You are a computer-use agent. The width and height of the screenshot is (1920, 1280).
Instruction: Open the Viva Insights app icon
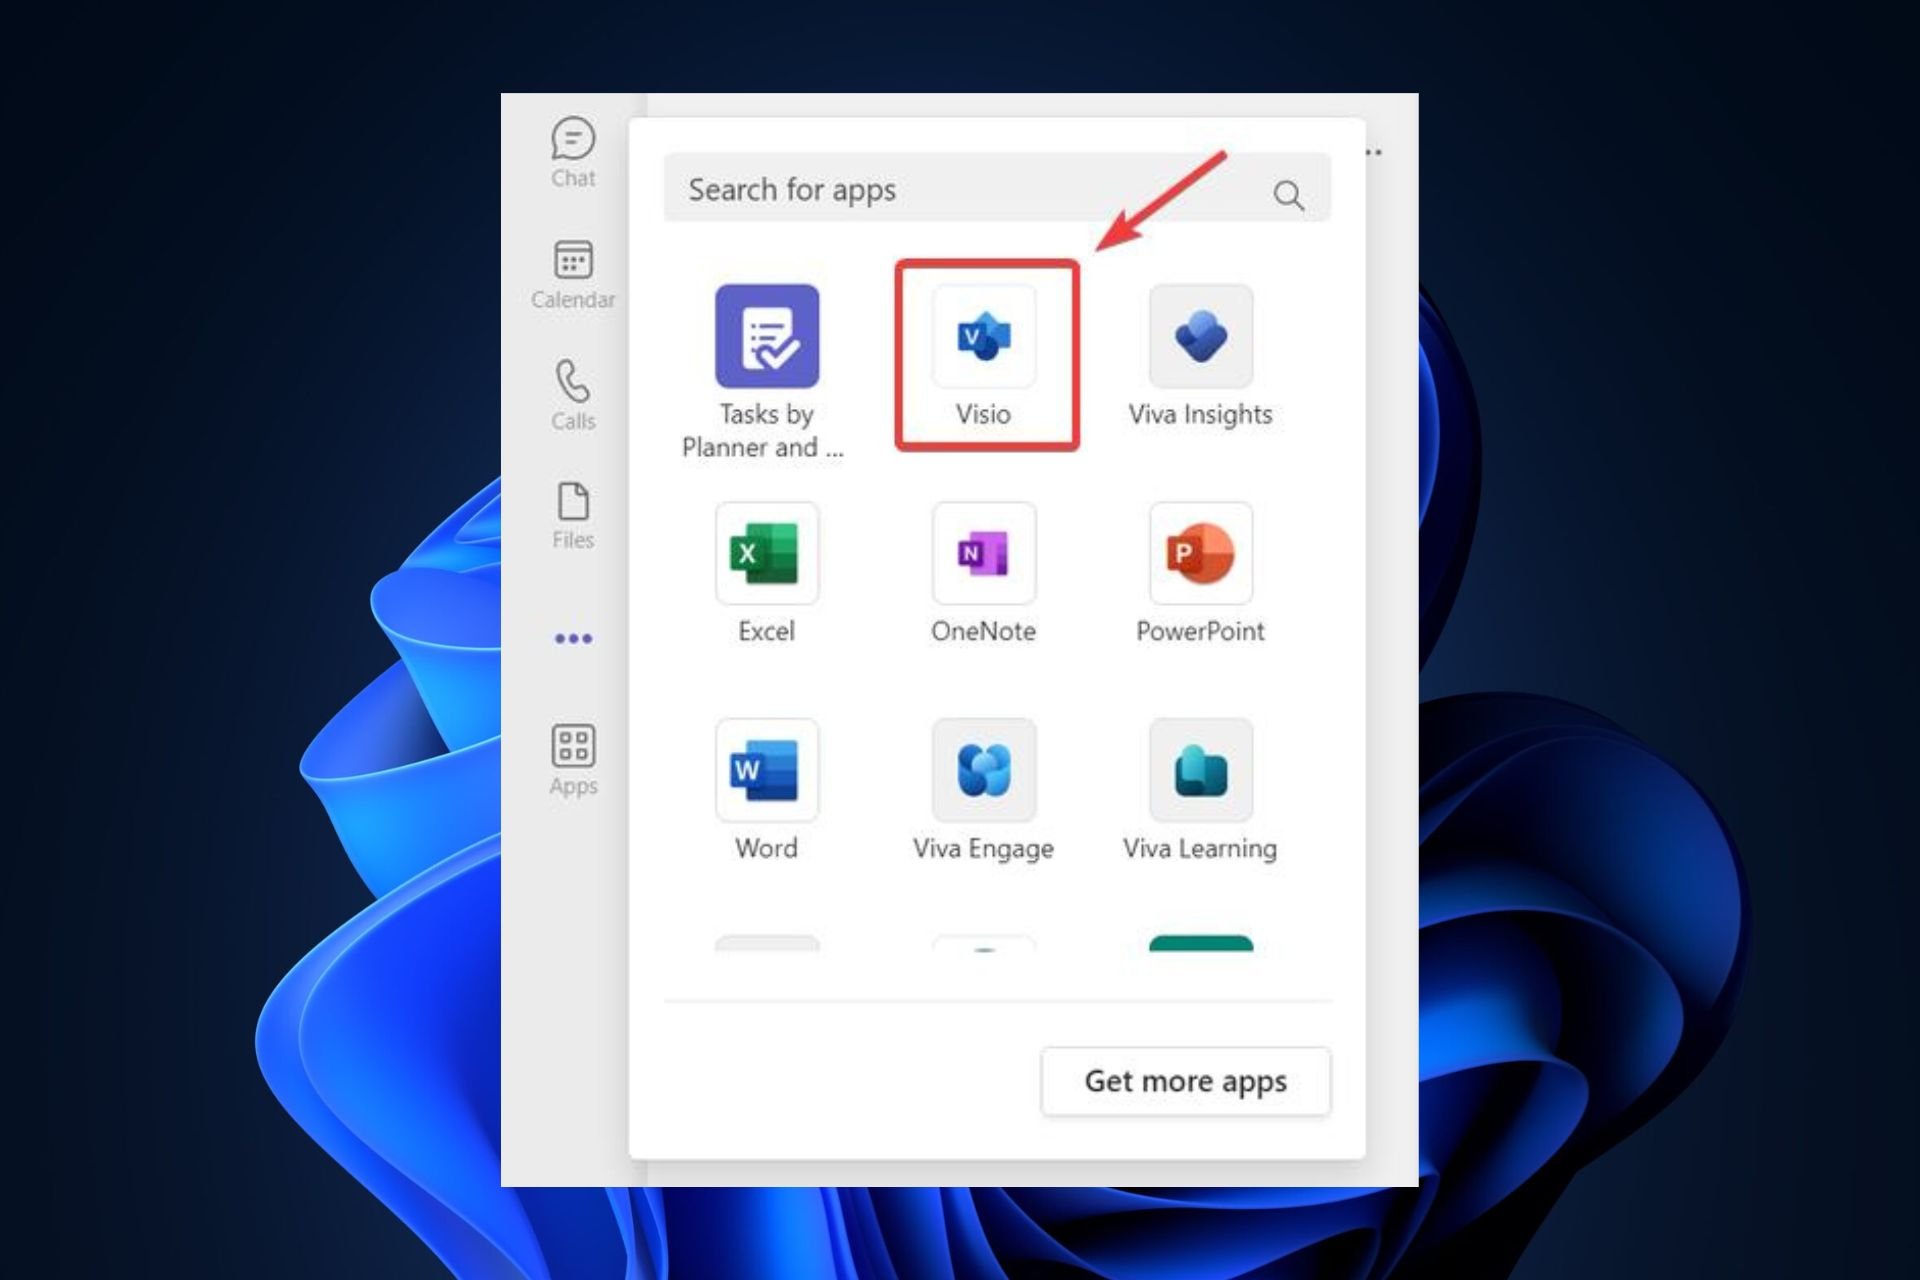pos(1201,336)
